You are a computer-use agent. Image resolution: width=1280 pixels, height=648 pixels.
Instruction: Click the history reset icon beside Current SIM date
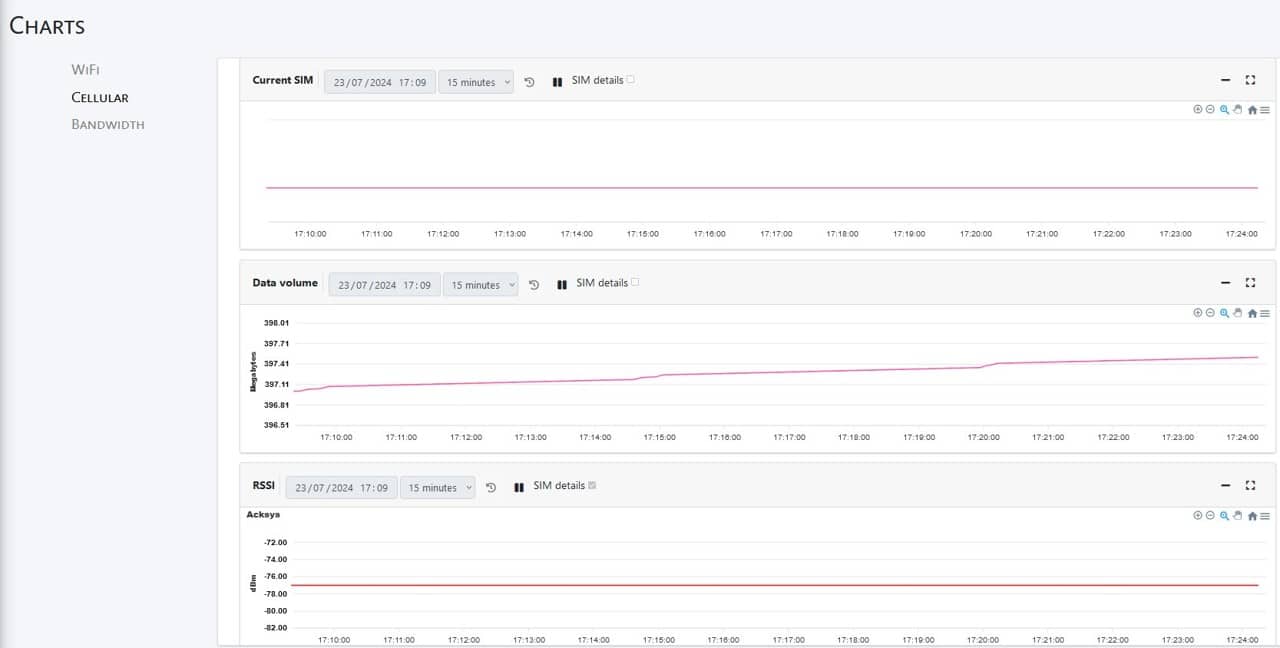(x=529, y=82)
